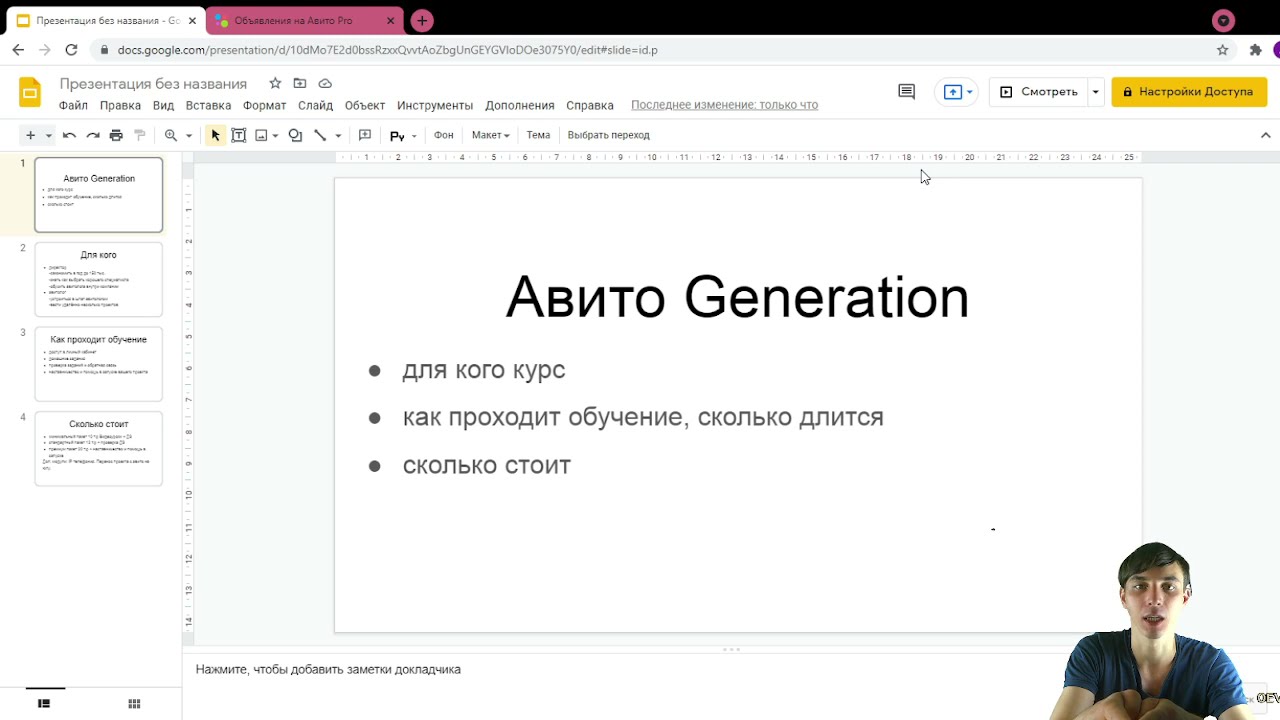1280x720 pixels.
Task: Click the zoom magnifier tool
Action: click(x=171, y=135)
